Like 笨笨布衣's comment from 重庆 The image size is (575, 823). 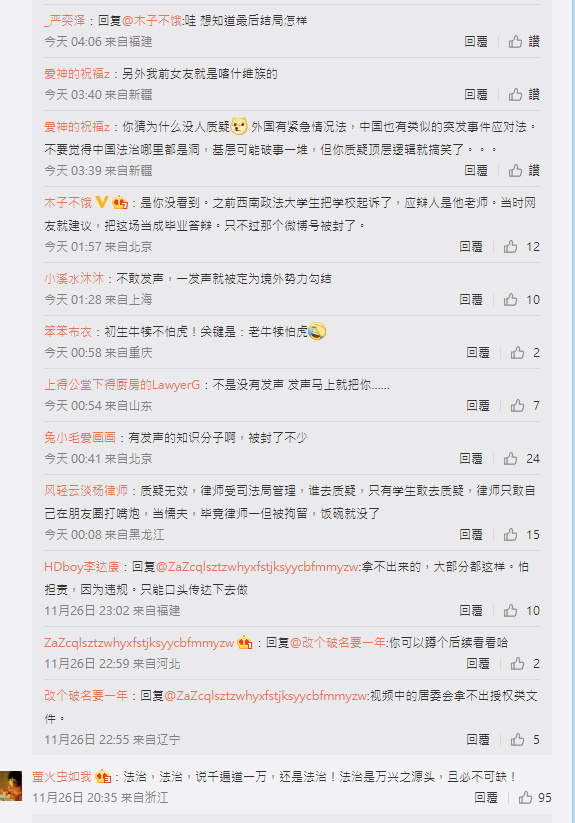click(x=525, y=353)
